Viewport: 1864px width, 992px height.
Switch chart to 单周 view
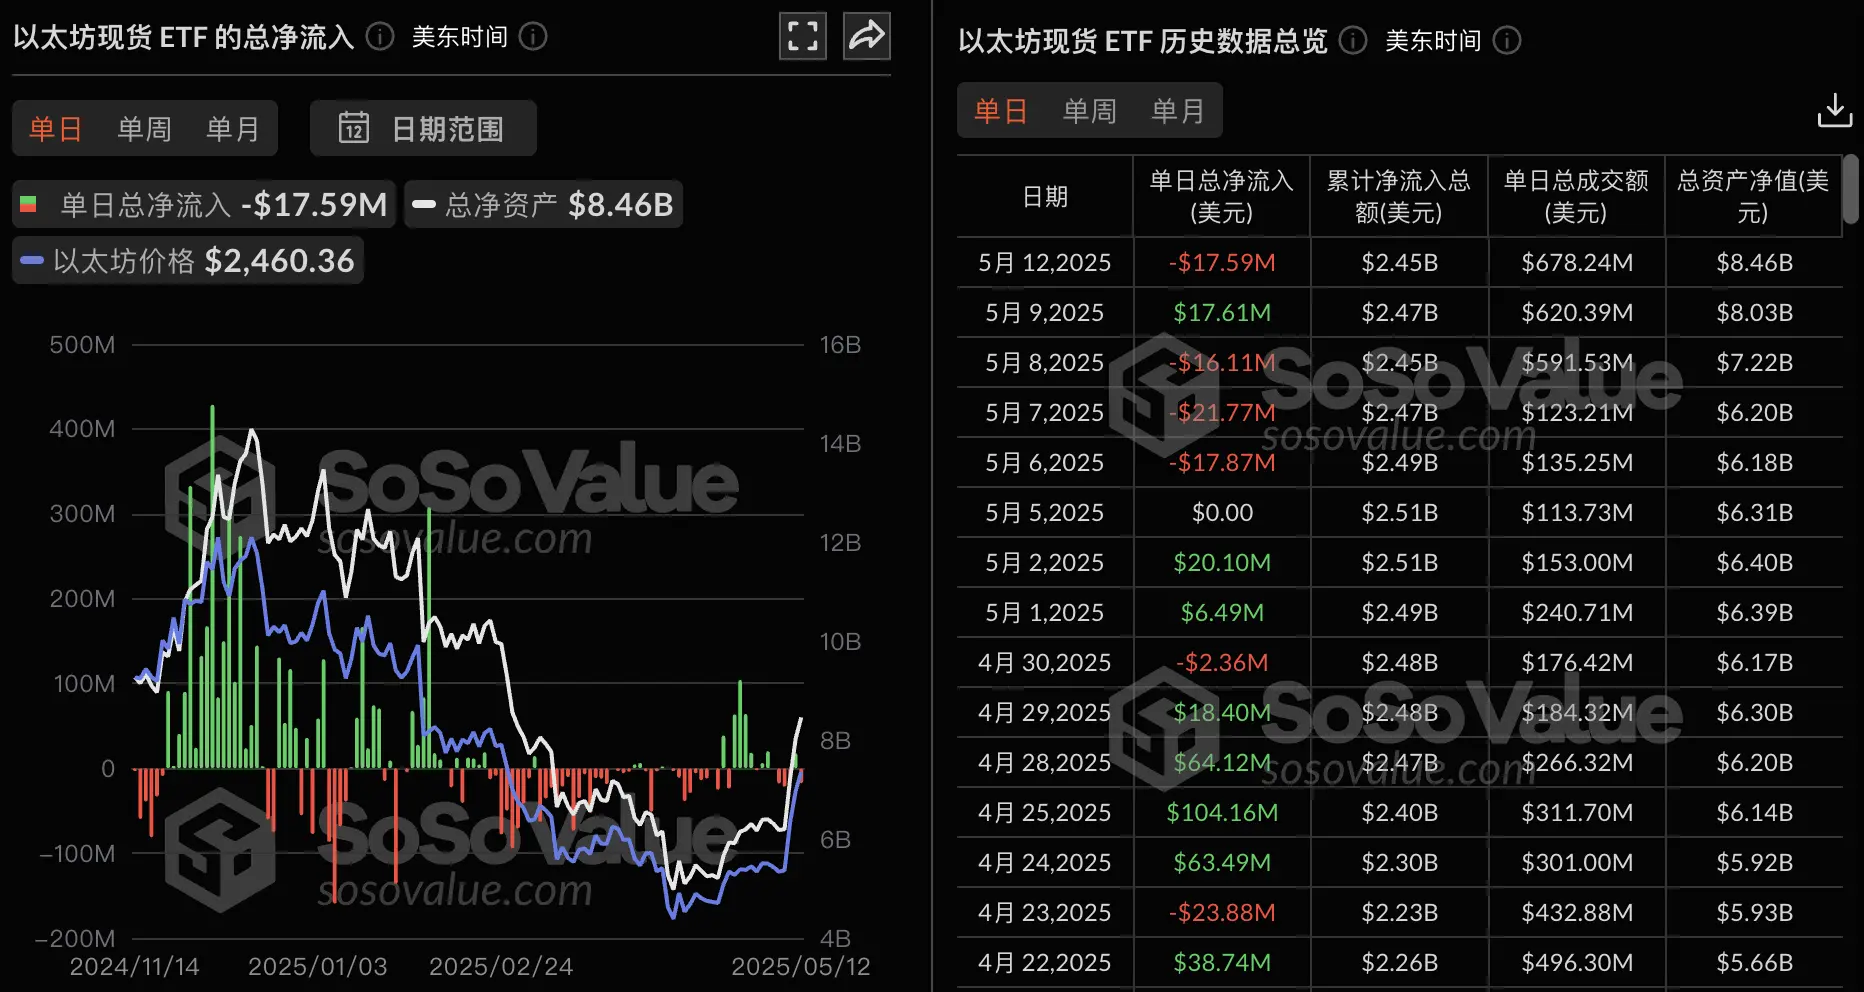[143, 127]
